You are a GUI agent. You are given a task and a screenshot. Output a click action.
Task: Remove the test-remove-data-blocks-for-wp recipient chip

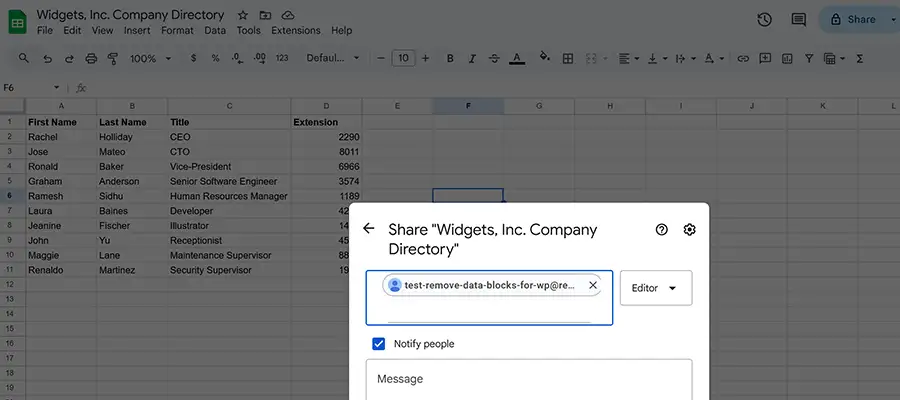pyautogui.click(x=593, y=285)
